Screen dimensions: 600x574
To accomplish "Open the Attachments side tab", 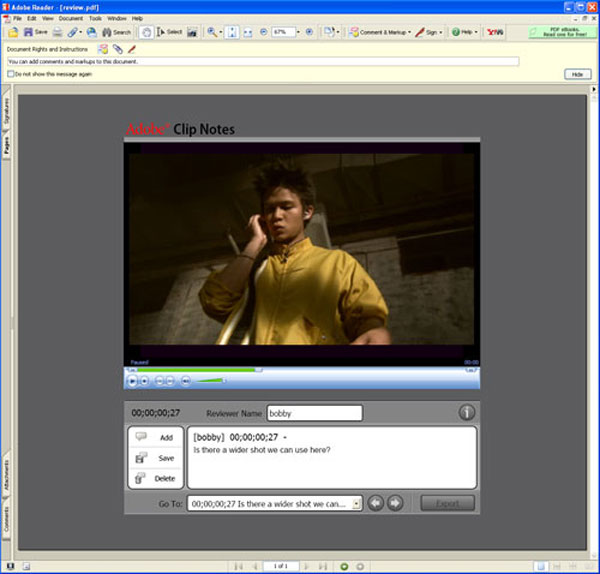I will (x=6, y=475).
